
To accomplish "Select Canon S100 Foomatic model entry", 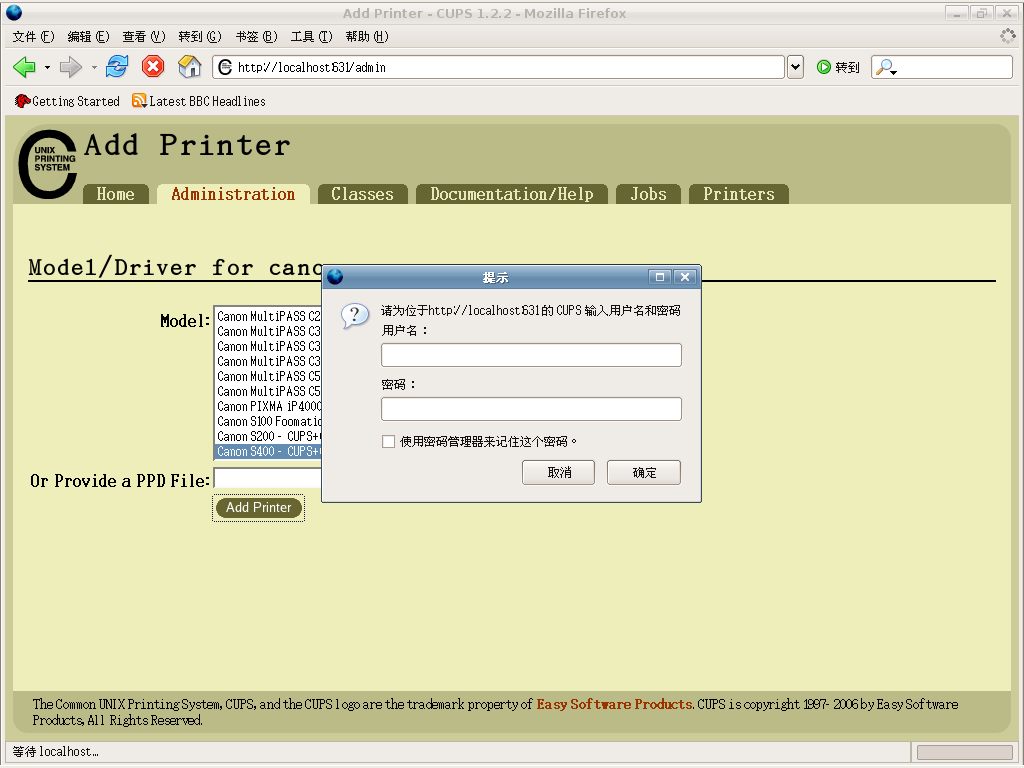I will pos(268,421).
